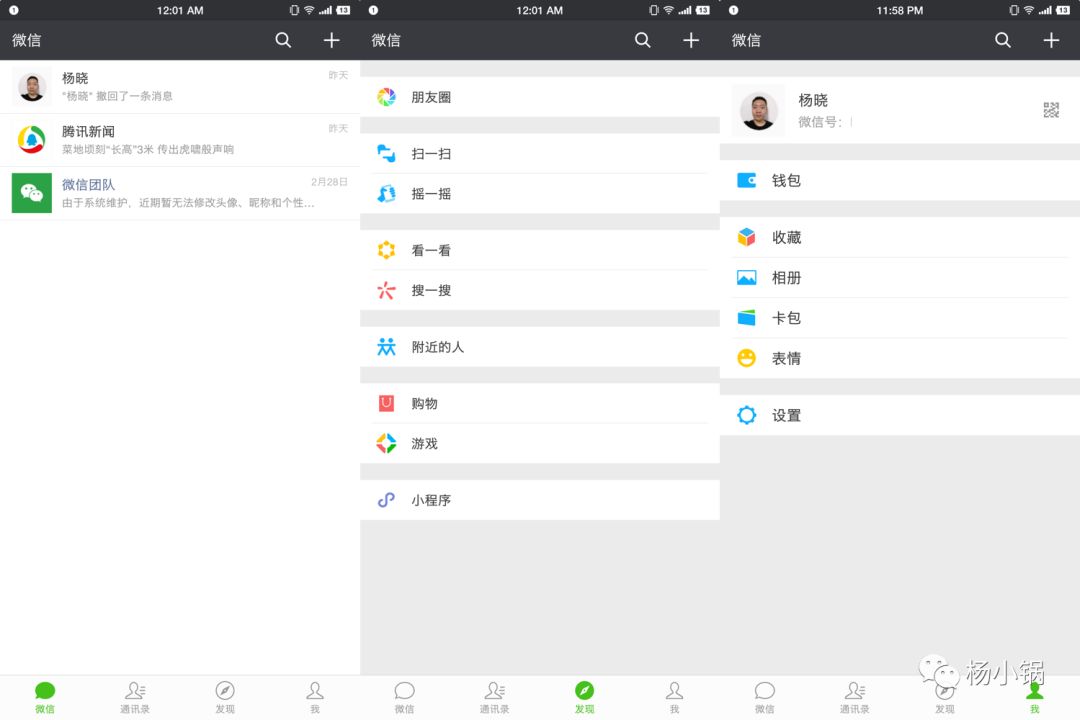Tap the plus icon in the middle screen
The height and width of the screenshot is (720, 1080).
[691, 40]
